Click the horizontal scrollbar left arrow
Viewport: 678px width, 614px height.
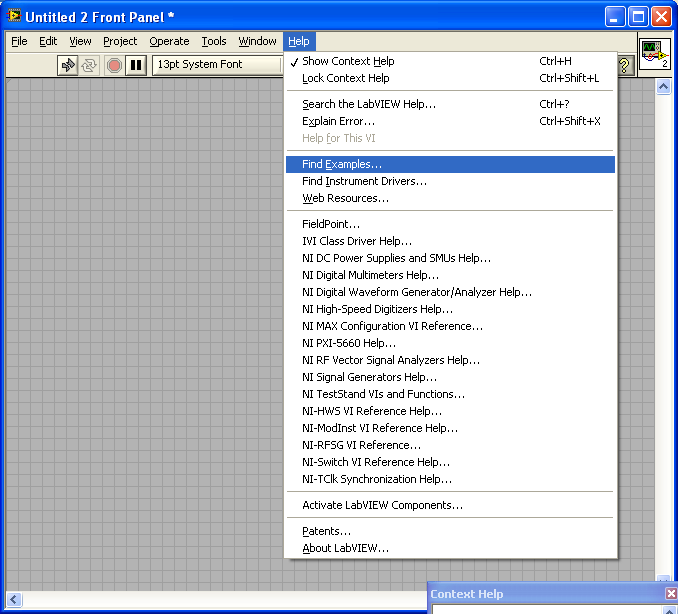13,600
